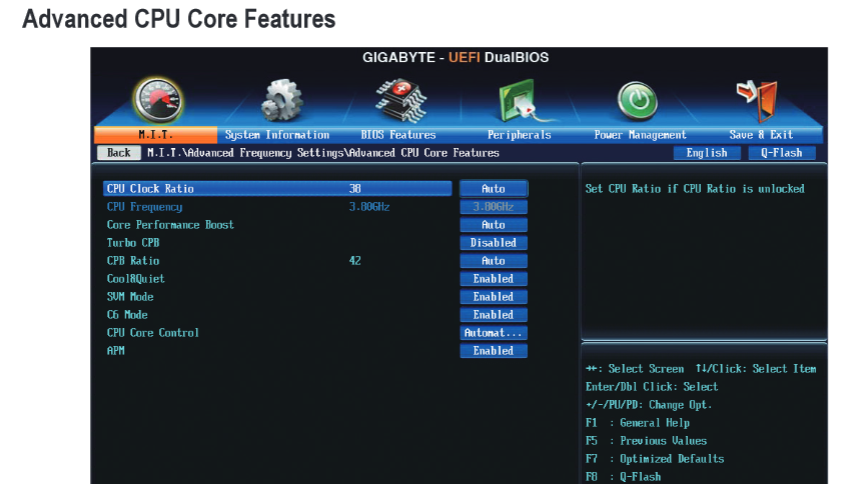The width and height of the screenshot is (863, 484).
Task: Select the CPB Ratio label
Action: [x=133, y=261]
